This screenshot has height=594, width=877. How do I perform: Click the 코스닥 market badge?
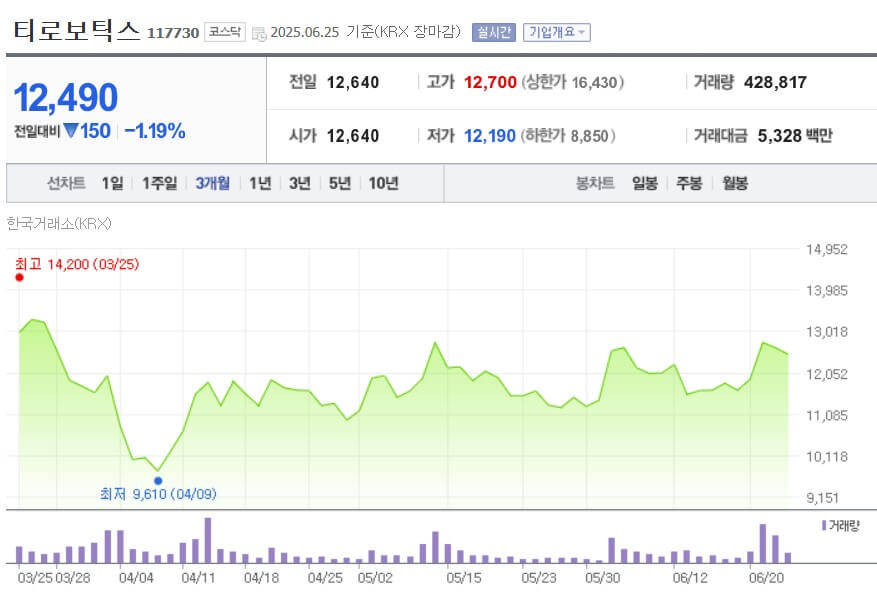click(225, 32)
